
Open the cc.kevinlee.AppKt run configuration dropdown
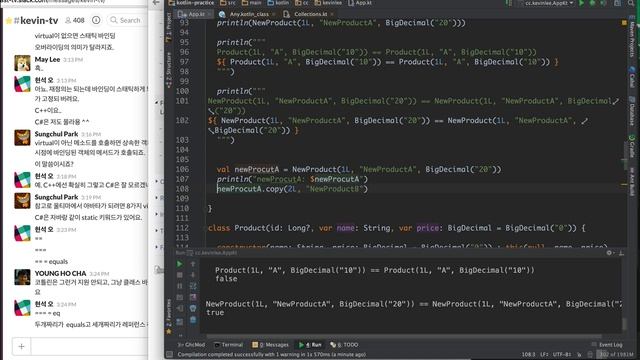(x=546, y=3)
